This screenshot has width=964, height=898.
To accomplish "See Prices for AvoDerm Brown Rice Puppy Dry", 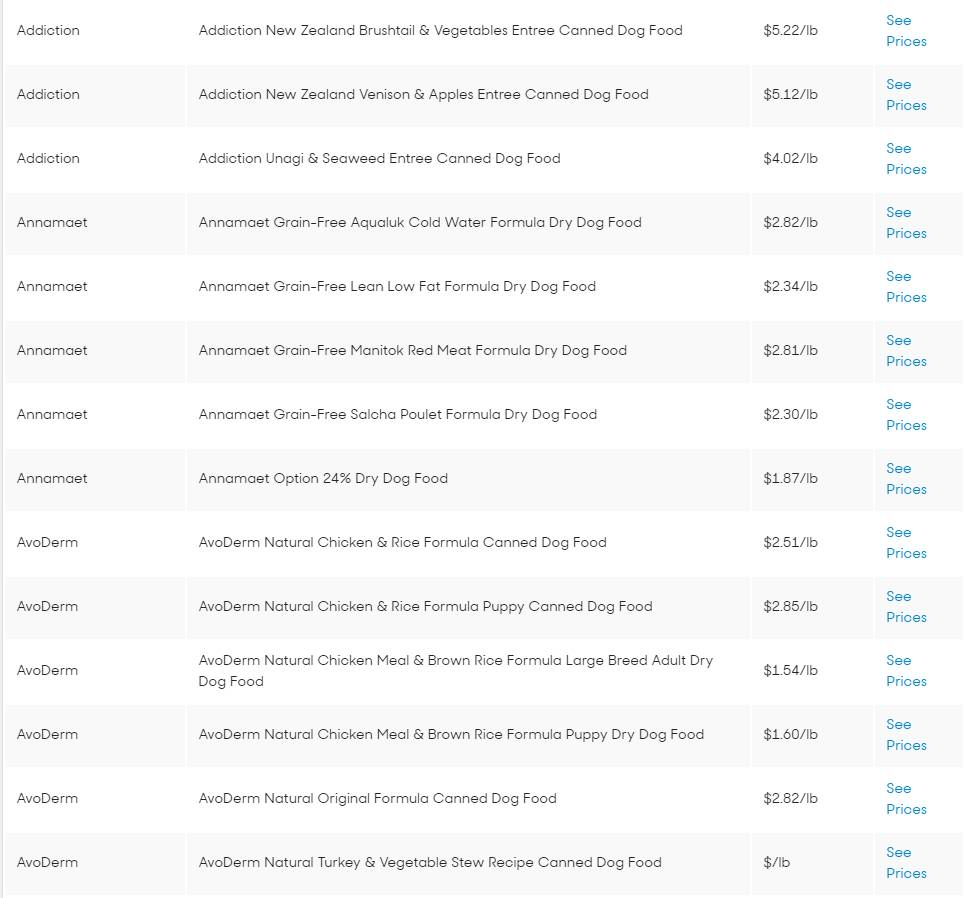I will click(x=906, y=734).
